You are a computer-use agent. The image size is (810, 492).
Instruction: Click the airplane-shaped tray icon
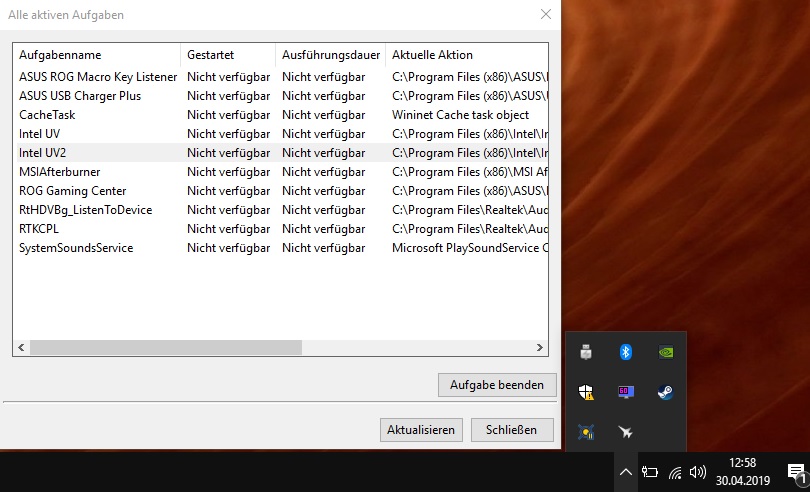(x=626, y=432)
